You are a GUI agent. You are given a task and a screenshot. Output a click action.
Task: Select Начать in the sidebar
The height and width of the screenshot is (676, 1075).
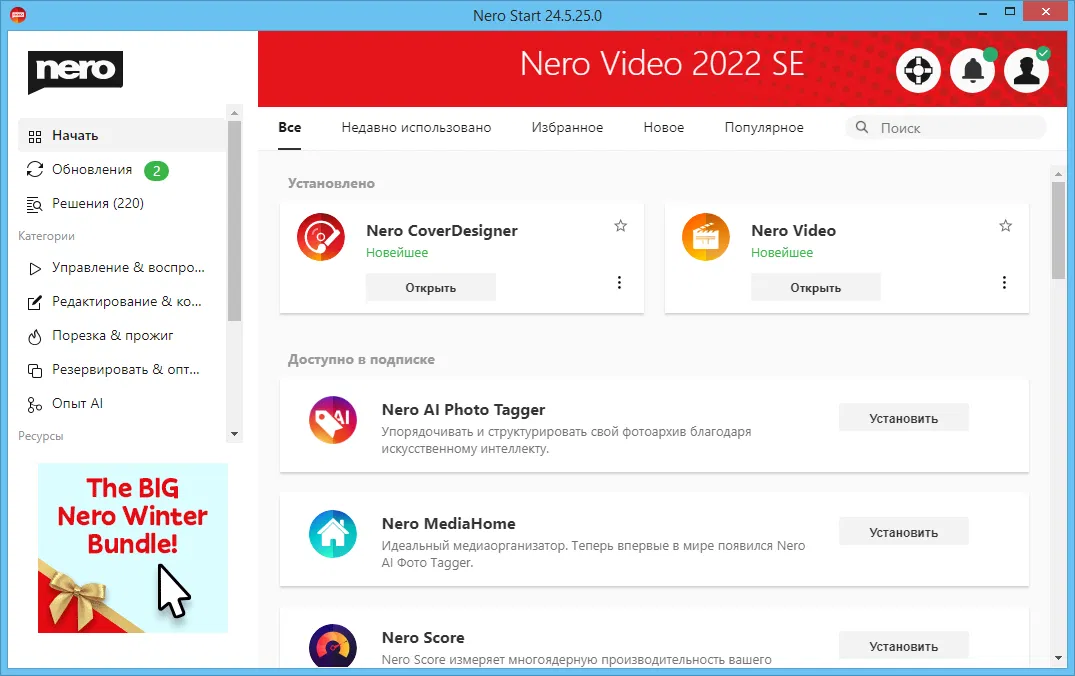[122, 136]
